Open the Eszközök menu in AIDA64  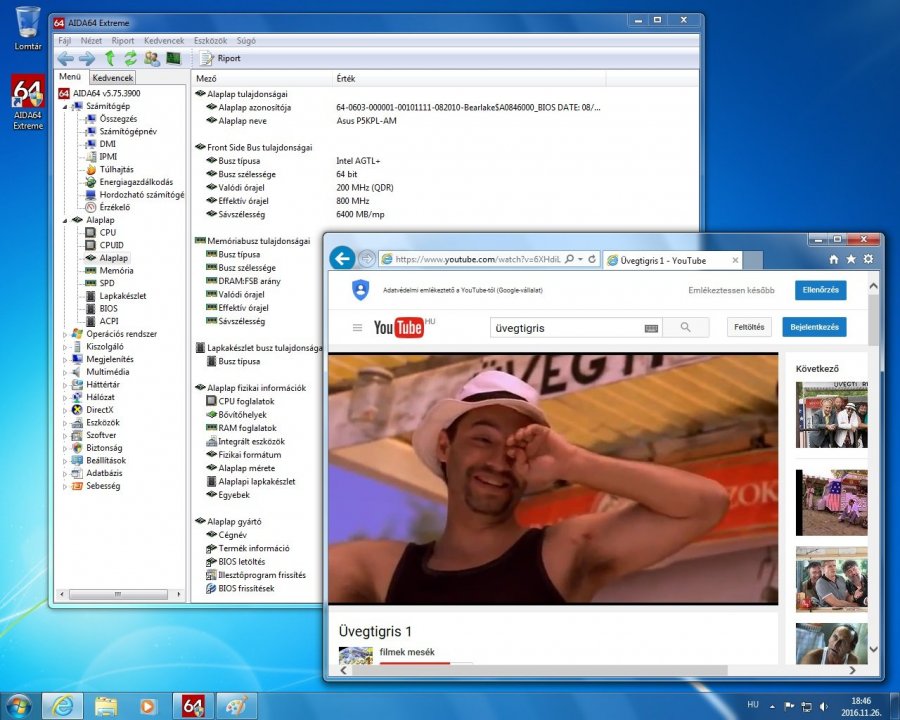coord(211,41)
